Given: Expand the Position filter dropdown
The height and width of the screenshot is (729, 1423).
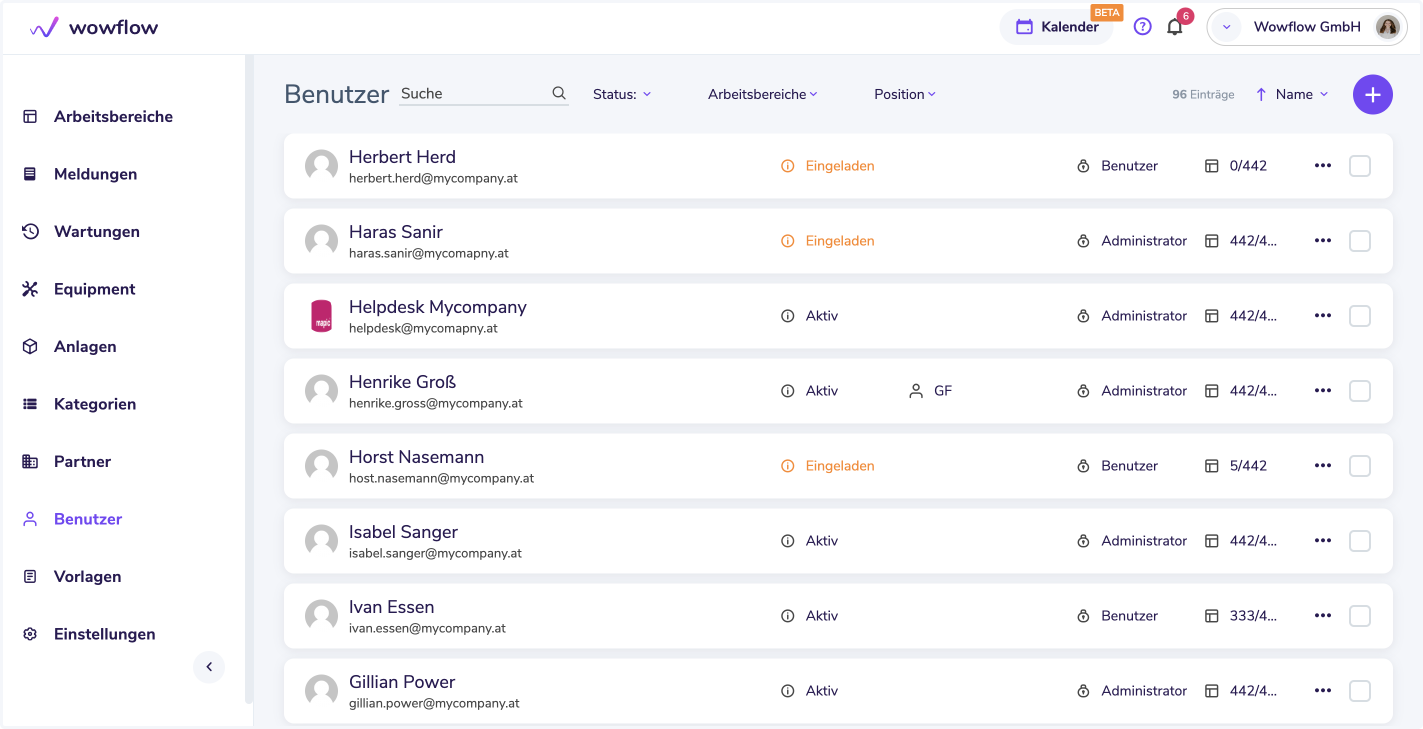Looking at the screenshot, I should point(904,94).
